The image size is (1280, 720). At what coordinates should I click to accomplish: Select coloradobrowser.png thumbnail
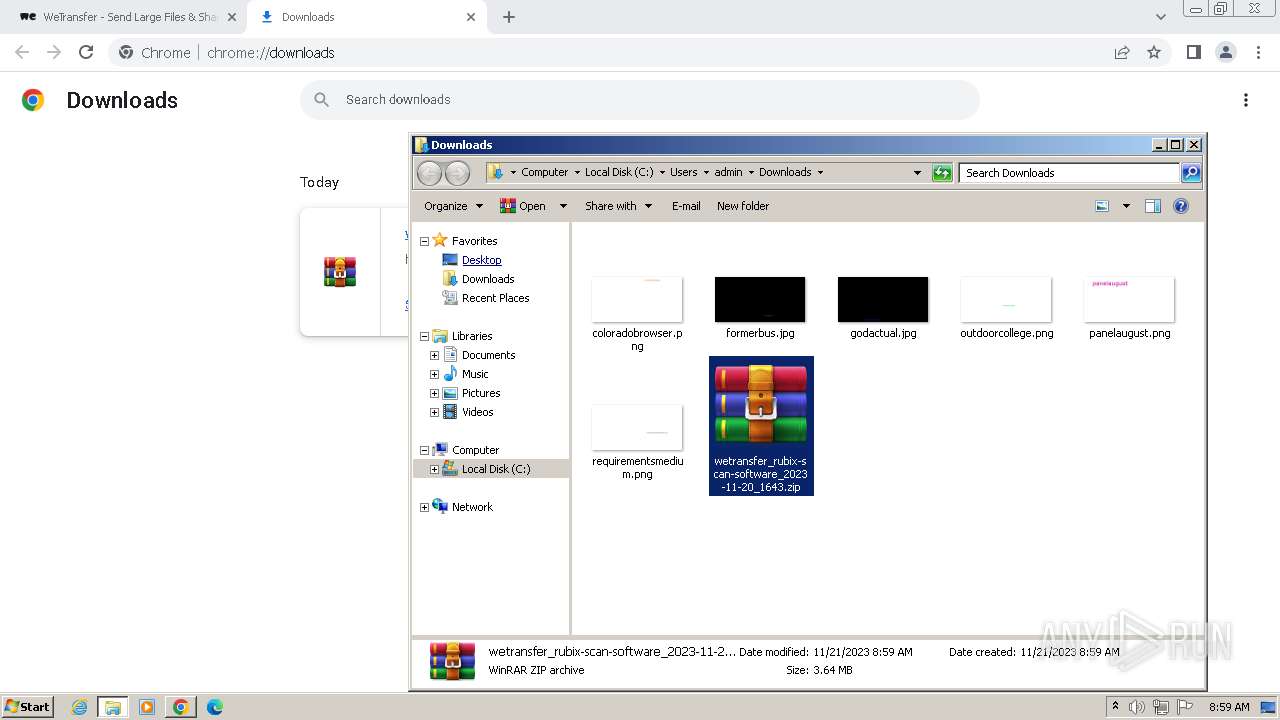coord(637,300)
